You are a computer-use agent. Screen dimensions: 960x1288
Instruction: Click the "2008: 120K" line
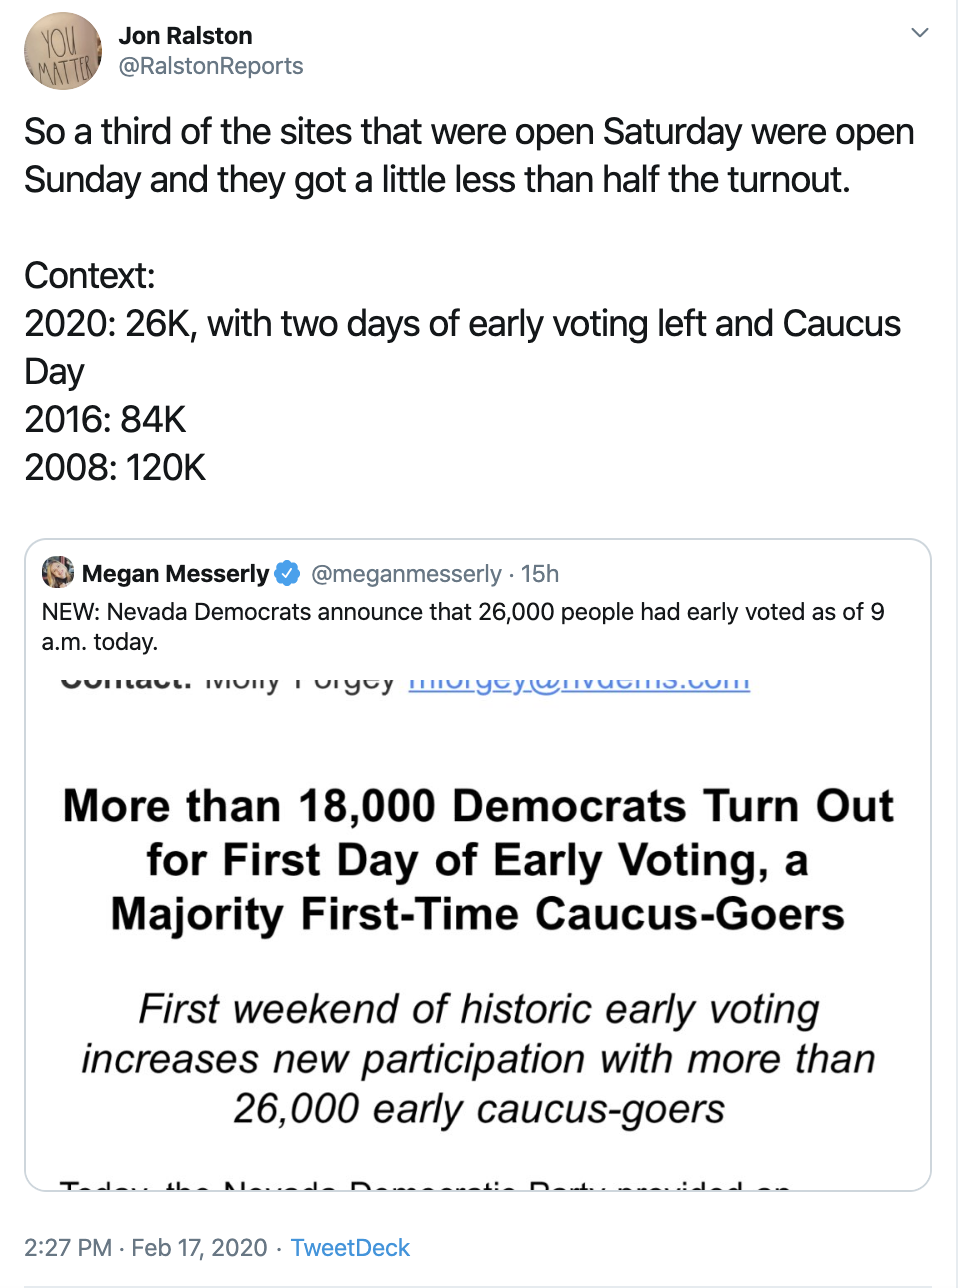pos(115,468)
